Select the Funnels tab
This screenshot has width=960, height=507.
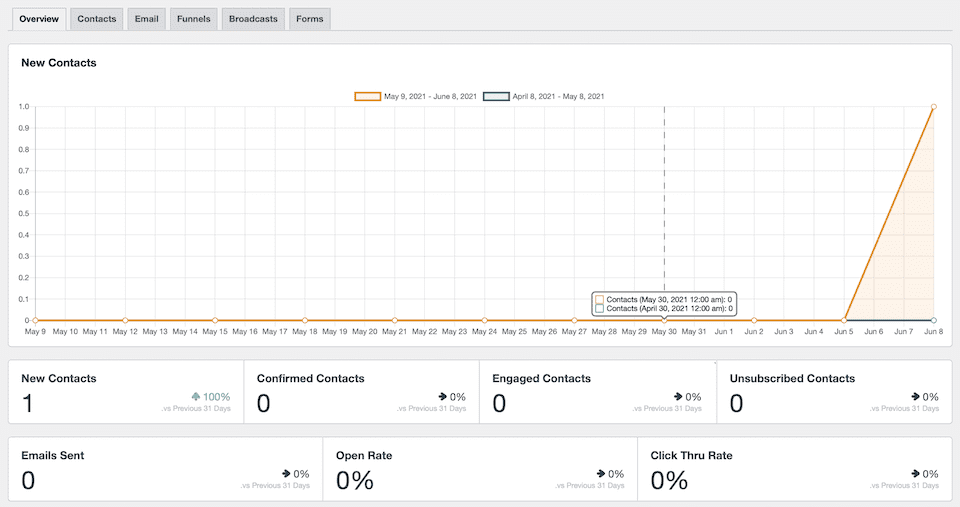[x=193, y=19]
